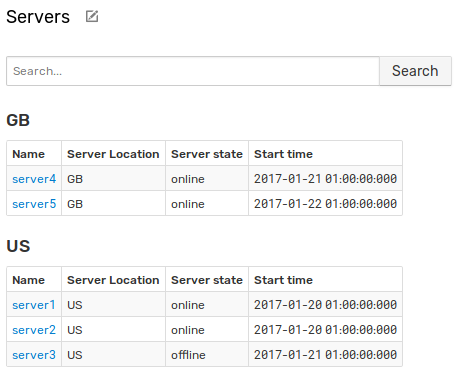Select server5 start time 2017-01-22 cell
The width and height of the screenshot is (460, 374).
(x=325, y=204)
